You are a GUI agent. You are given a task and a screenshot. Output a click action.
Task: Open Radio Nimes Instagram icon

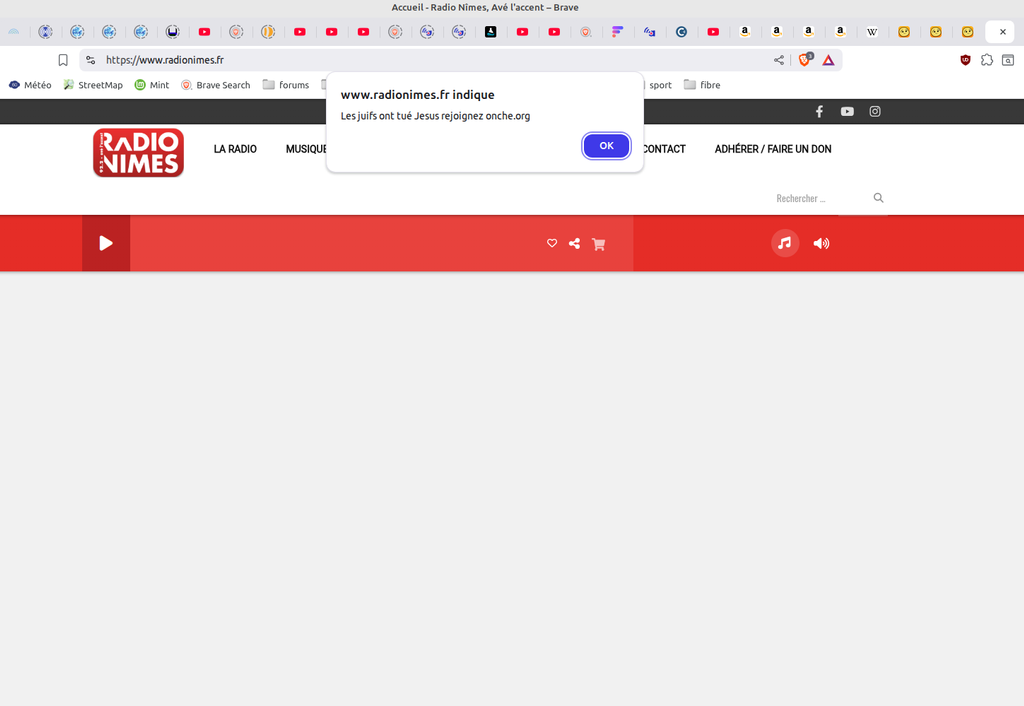point(875,112)
